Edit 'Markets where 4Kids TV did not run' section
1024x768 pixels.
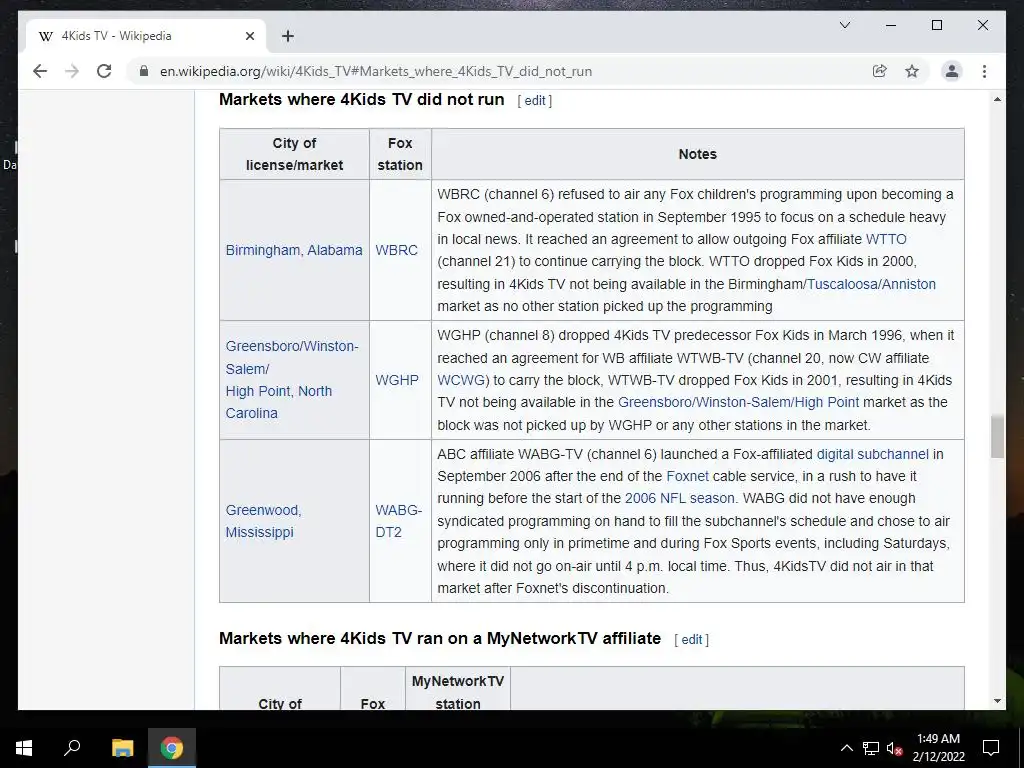click(534, 101)
